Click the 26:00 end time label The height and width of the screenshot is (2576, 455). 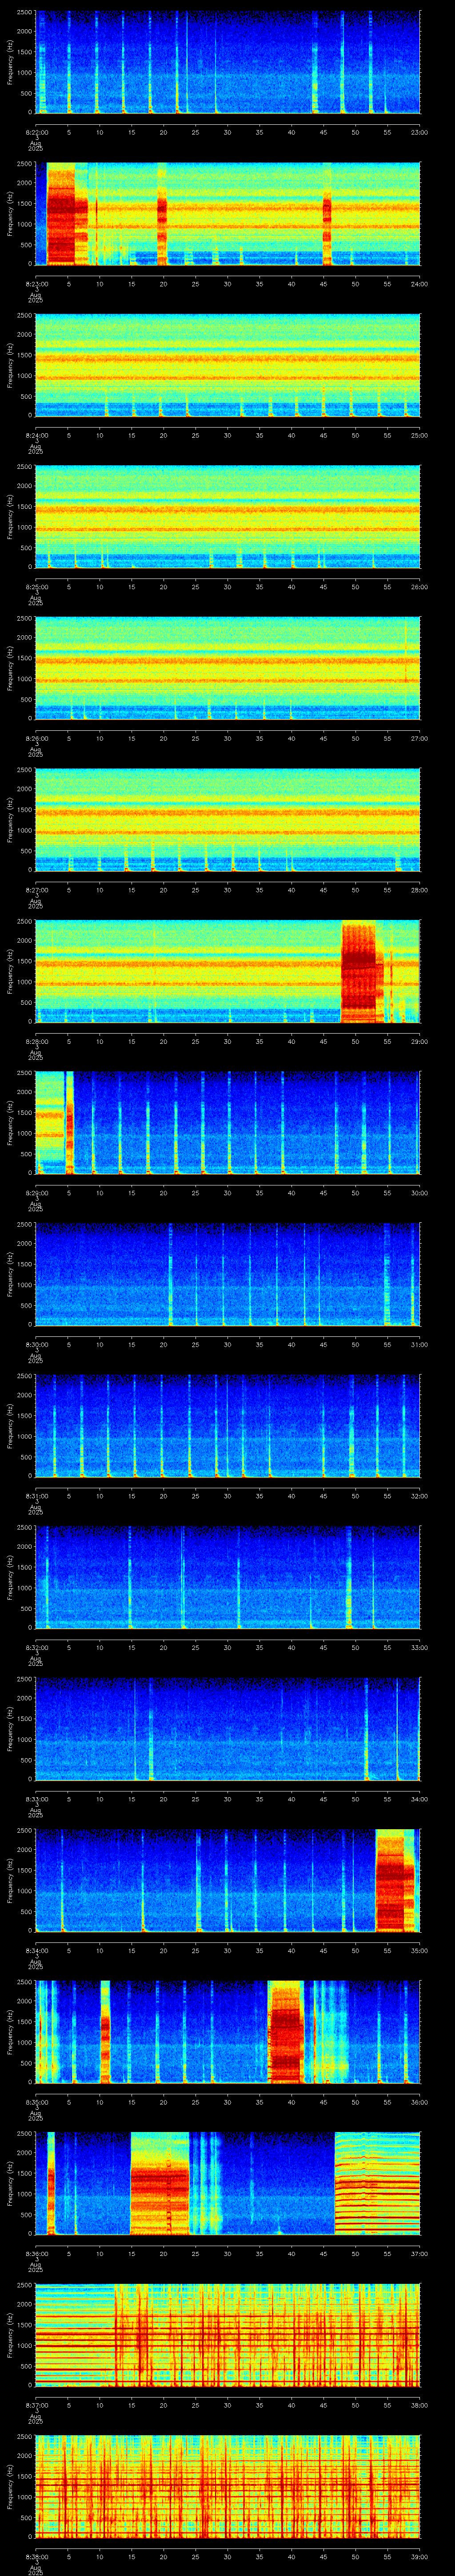[x=420, y=586]
